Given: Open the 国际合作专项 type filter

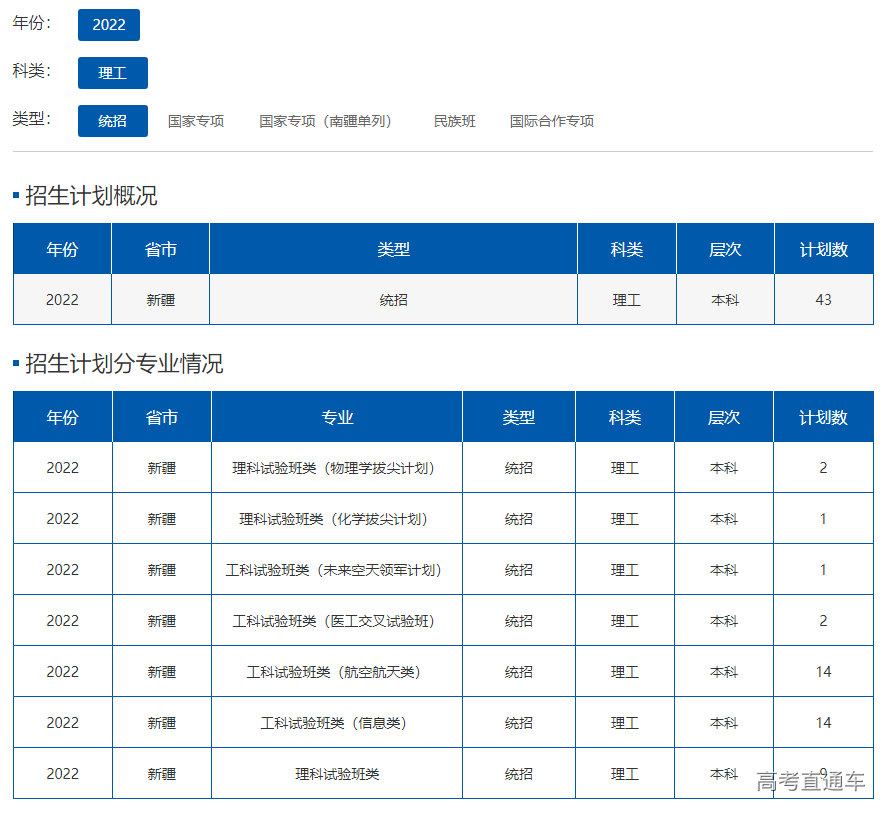Looking at the screenshot, I should (x=551, y=121).
